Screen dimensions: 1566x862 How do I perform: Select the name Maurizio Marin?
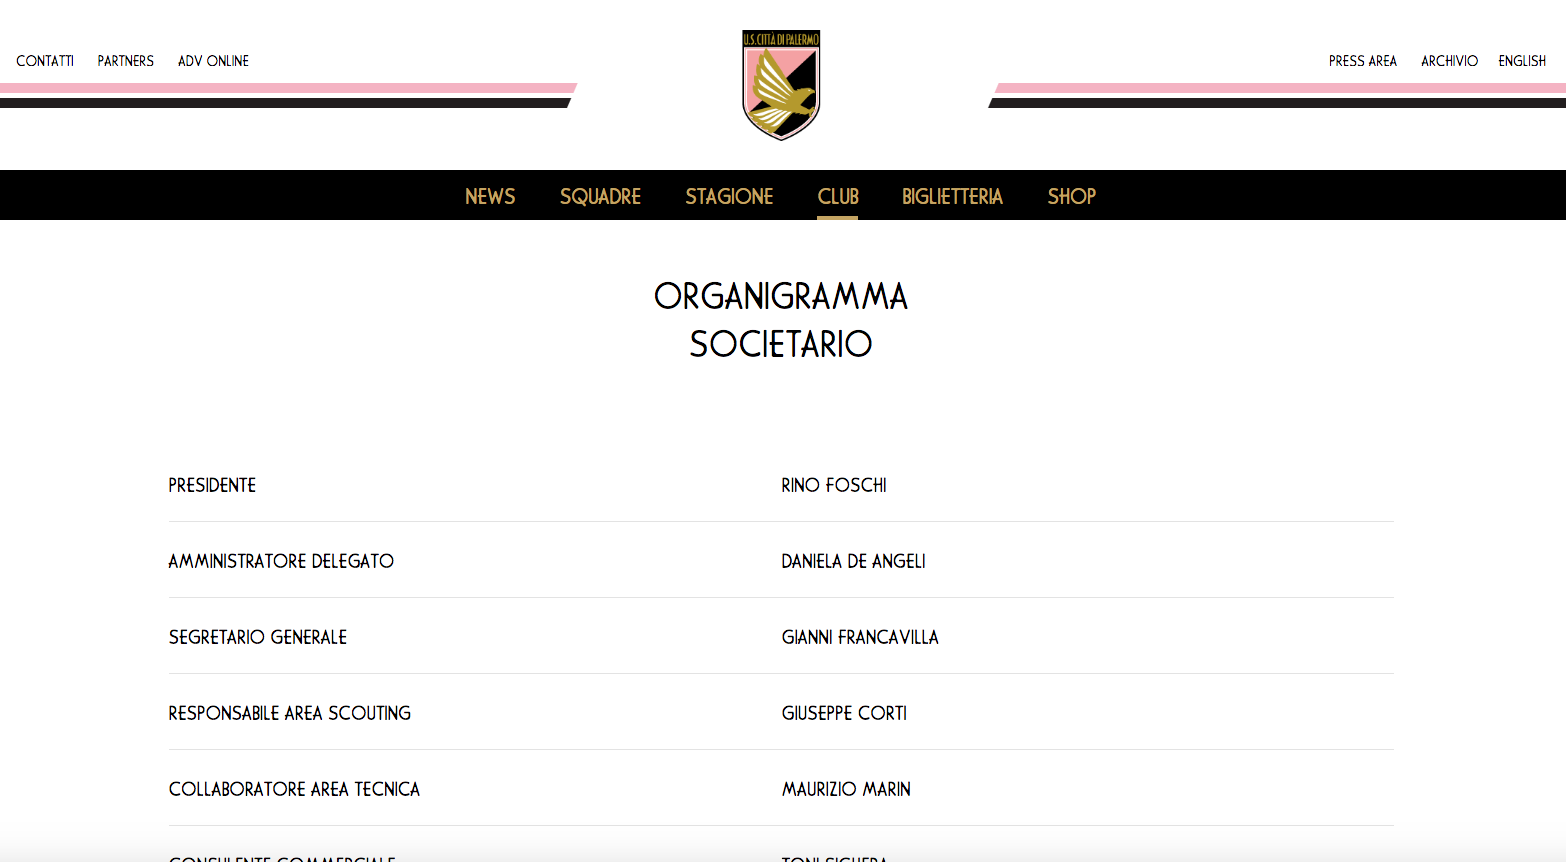click(846, 789)
